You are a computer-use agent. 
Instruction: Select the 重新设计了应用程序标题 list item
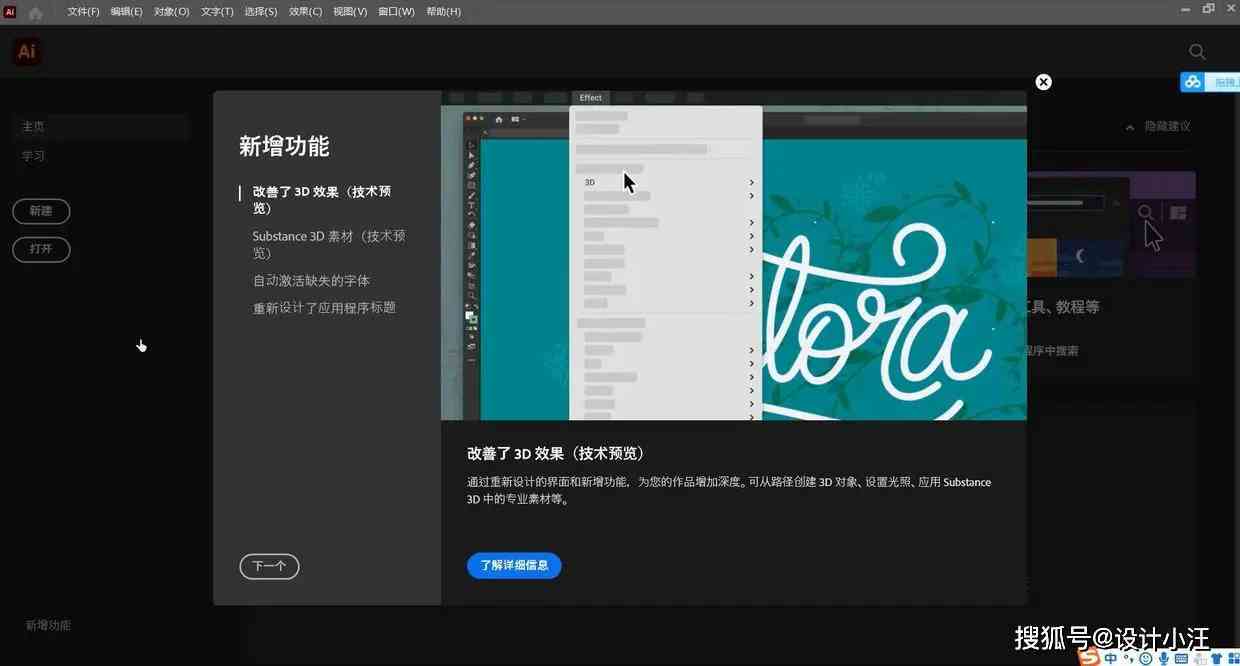(x=324, y=308)
